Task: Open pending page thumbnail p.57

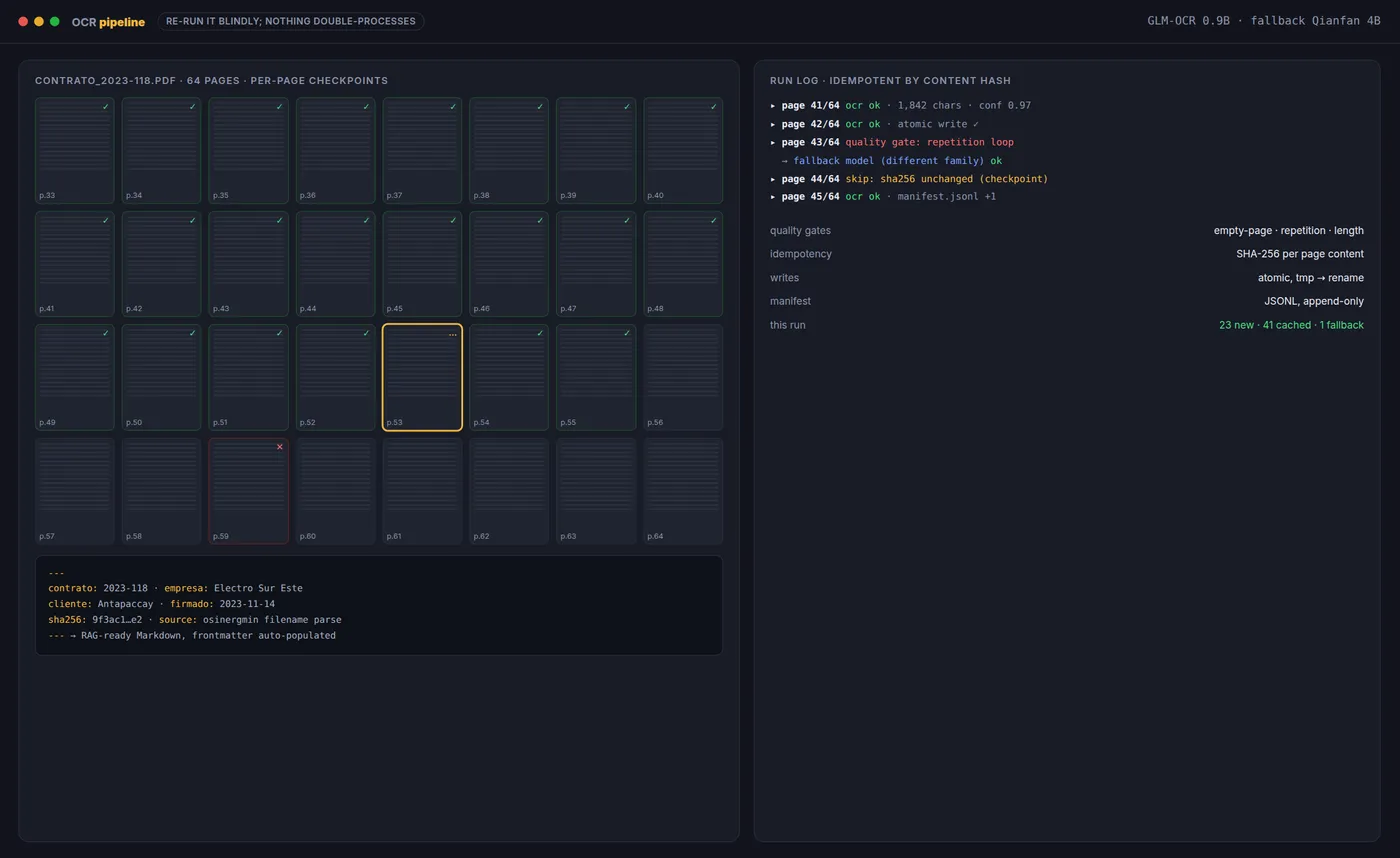Action: pyautogui.click(x=75, y=491)
